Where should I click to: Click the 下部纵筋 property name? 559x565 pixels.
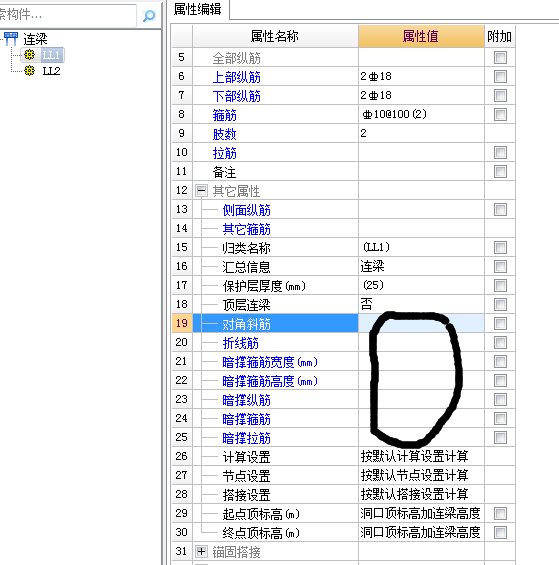tap(236, 96)
